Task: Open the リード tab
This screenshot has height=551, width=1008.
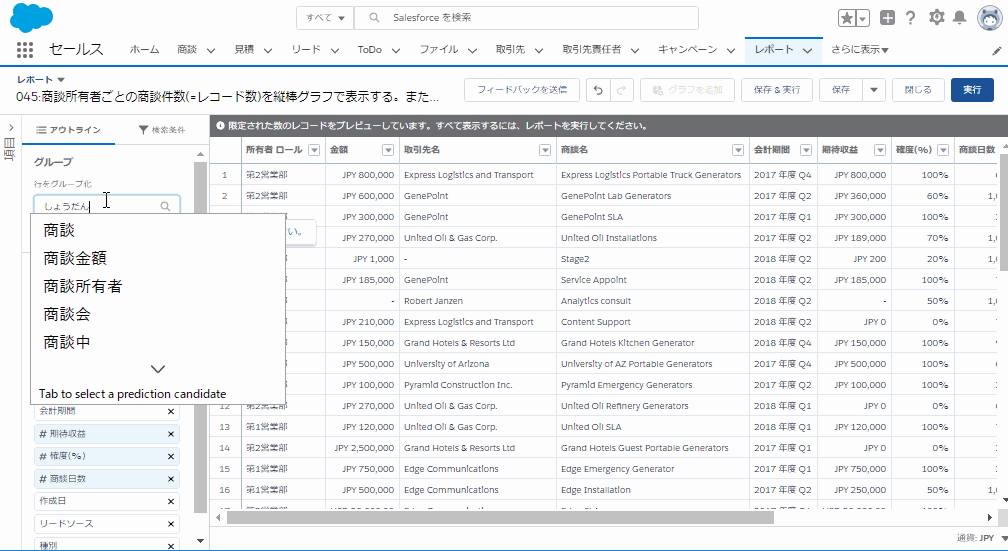Action: 305,50
